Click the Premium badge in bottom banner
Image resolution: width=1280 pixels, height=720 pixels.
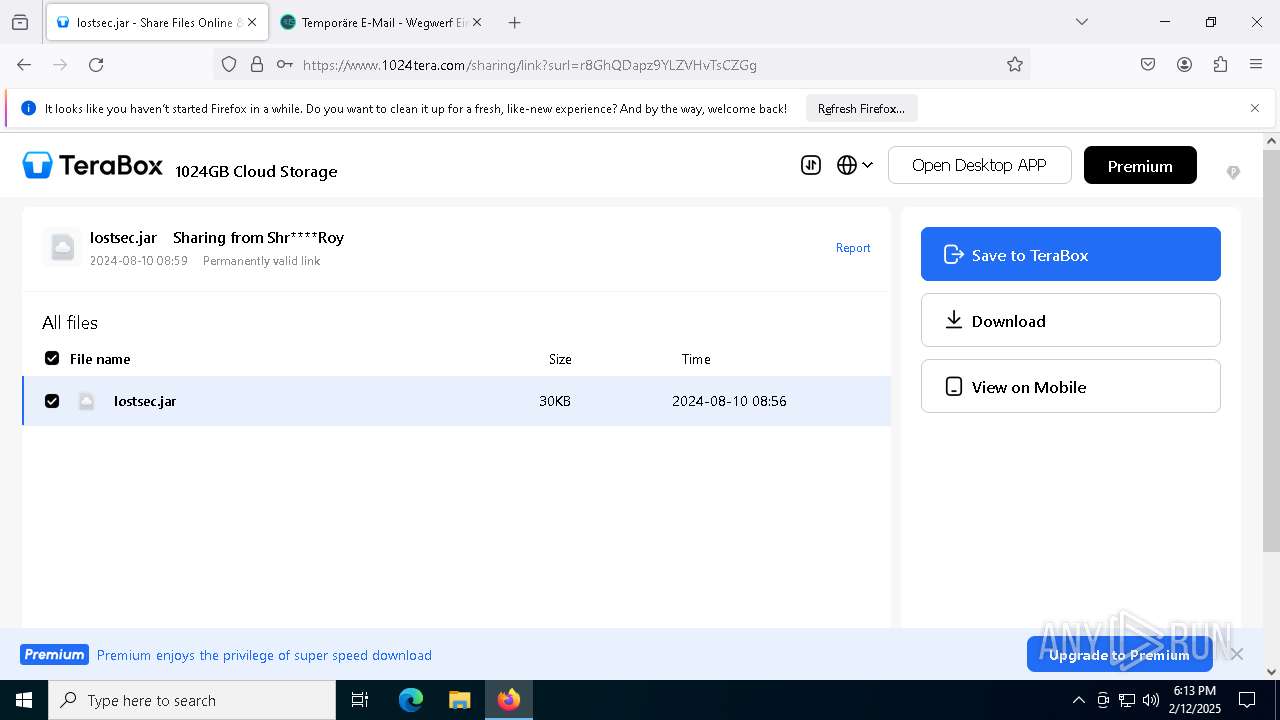[54, 655]
